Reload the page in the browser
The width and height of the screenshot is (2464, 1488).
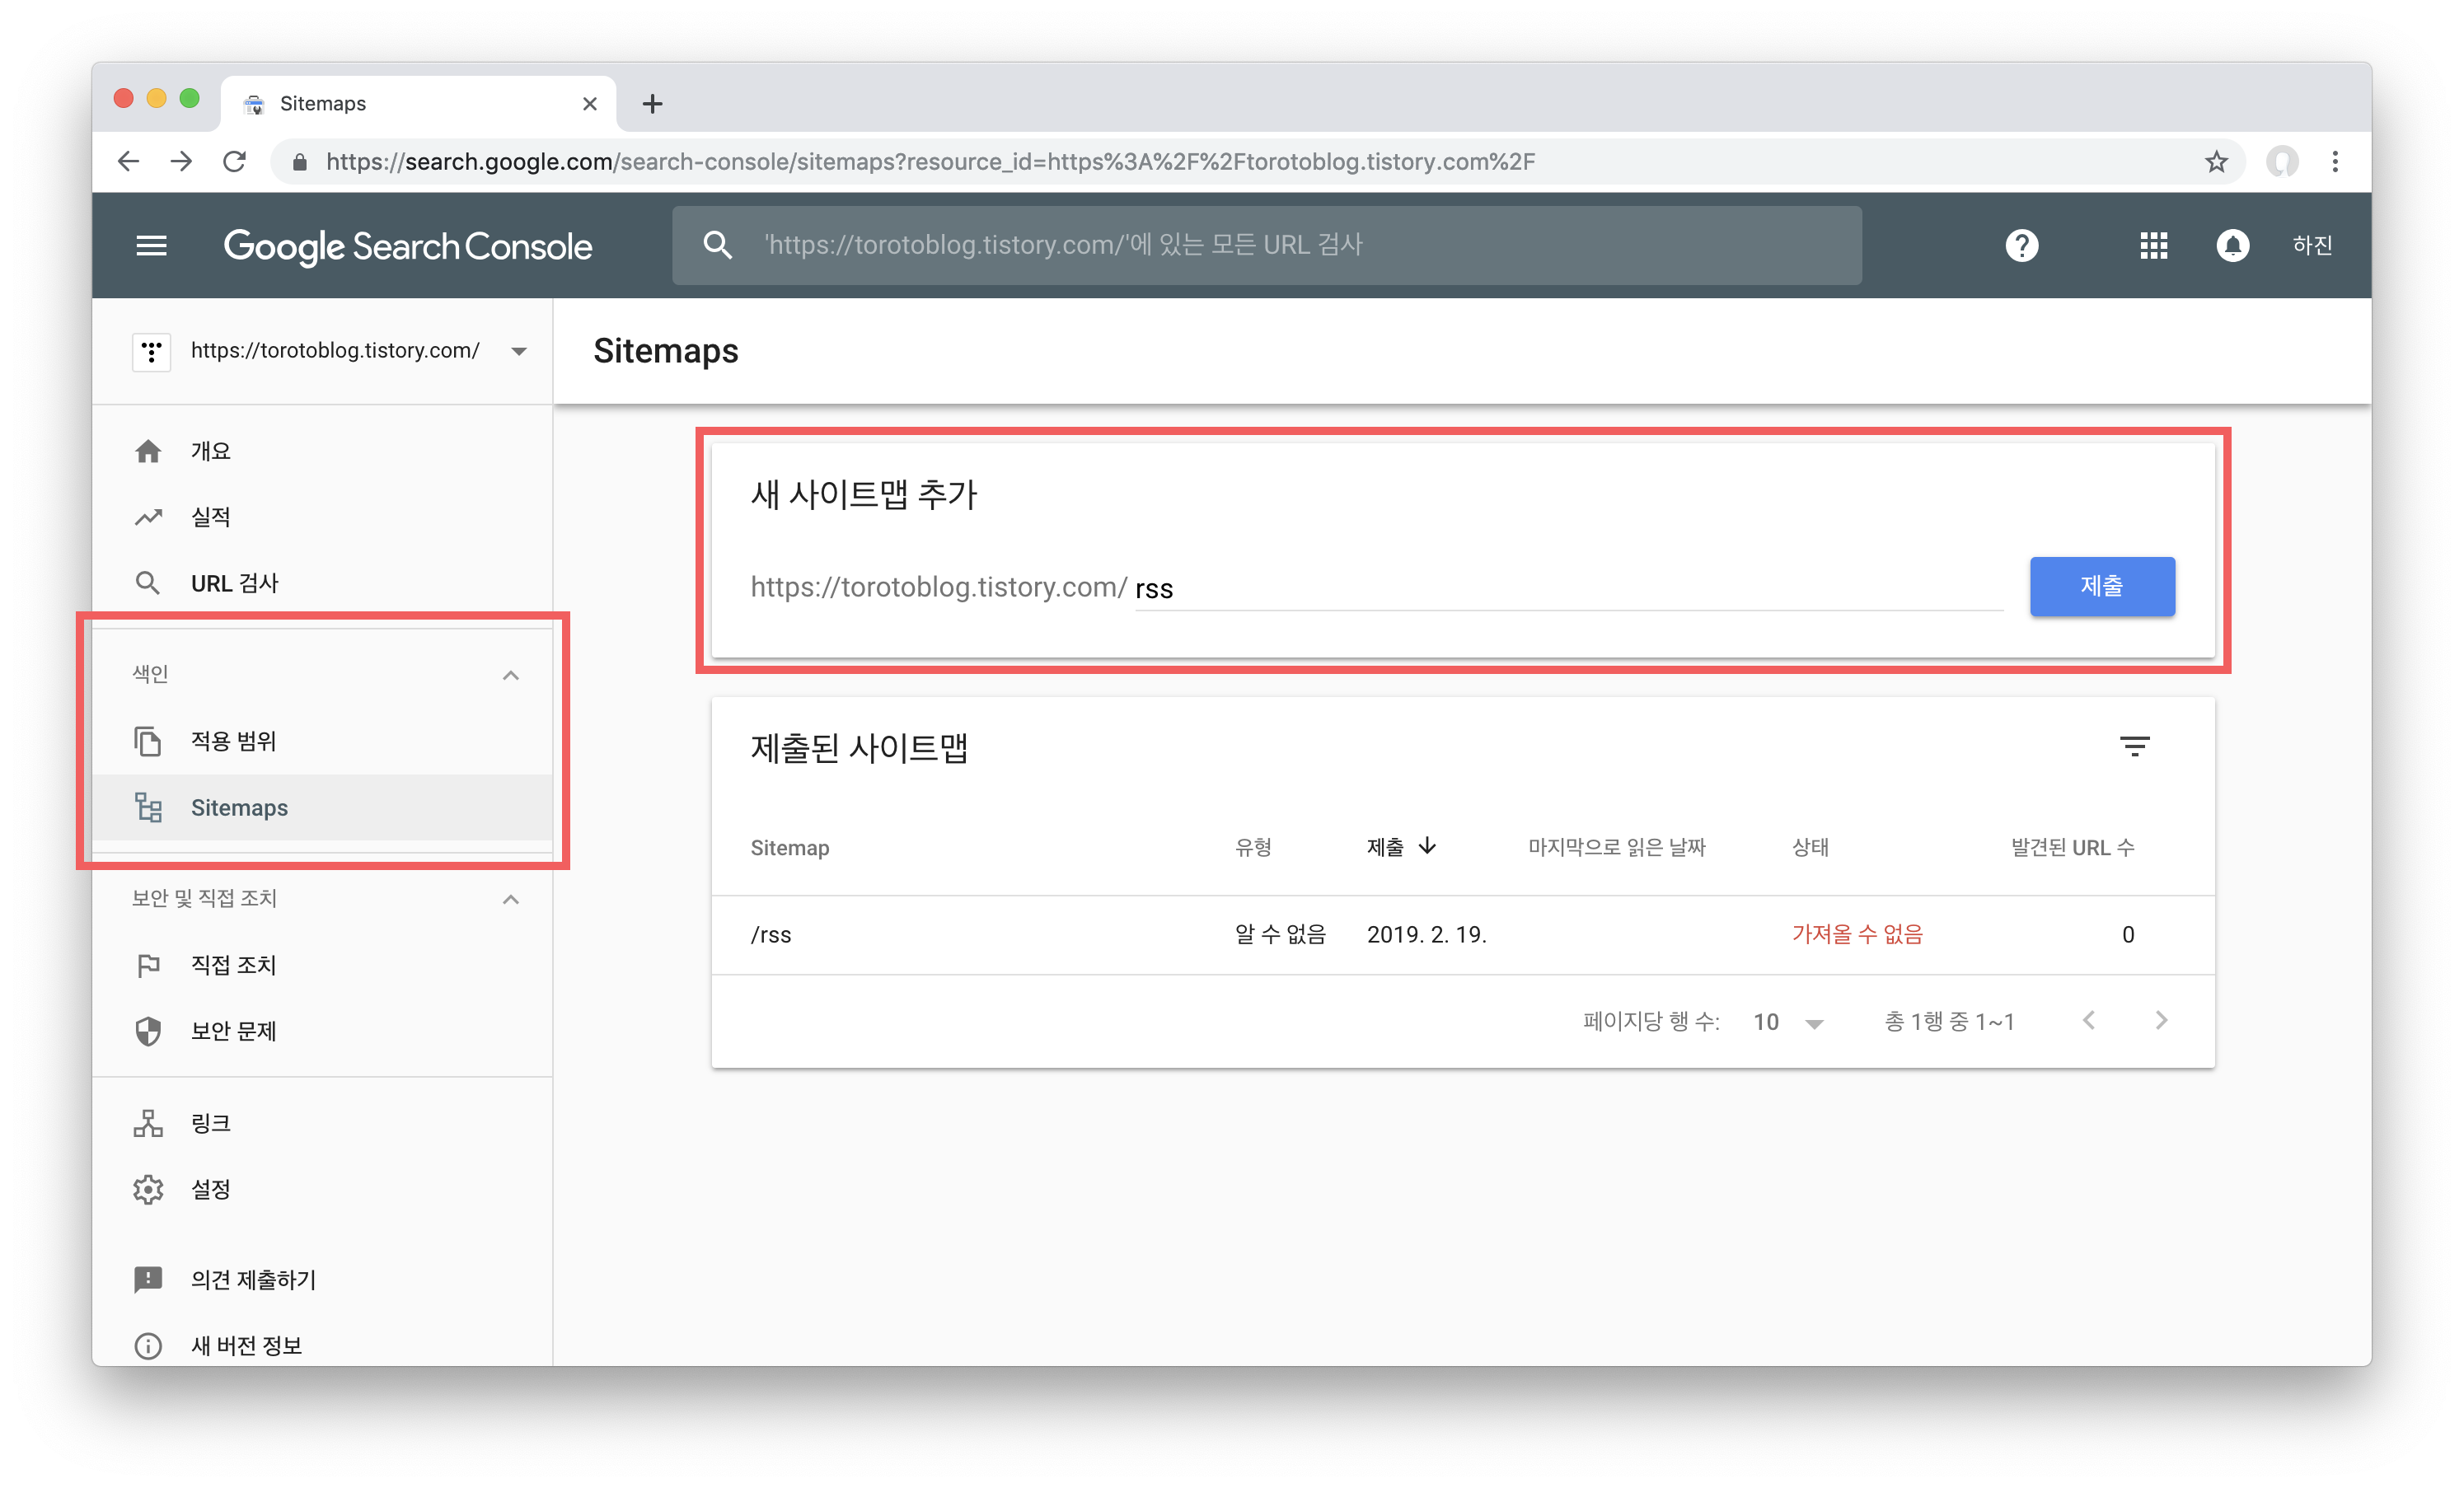pos(235,162)
